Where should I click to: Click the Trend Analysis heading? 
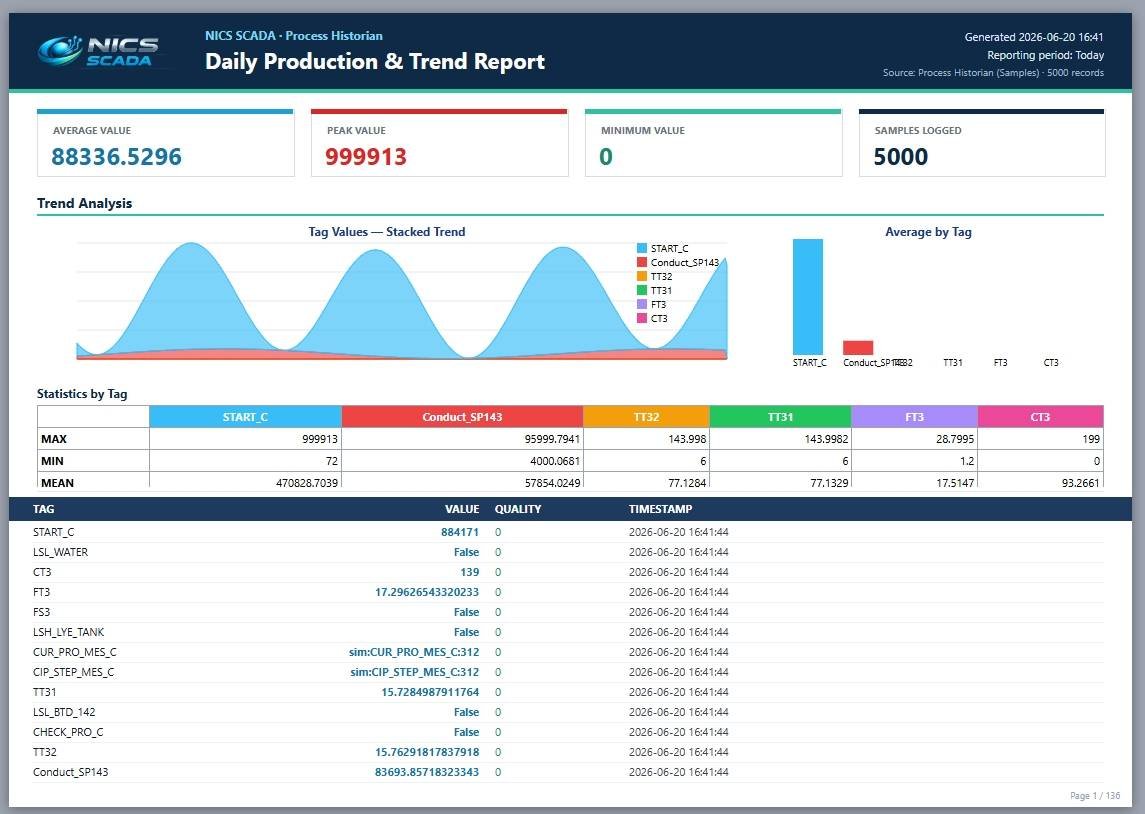(85, 204)
